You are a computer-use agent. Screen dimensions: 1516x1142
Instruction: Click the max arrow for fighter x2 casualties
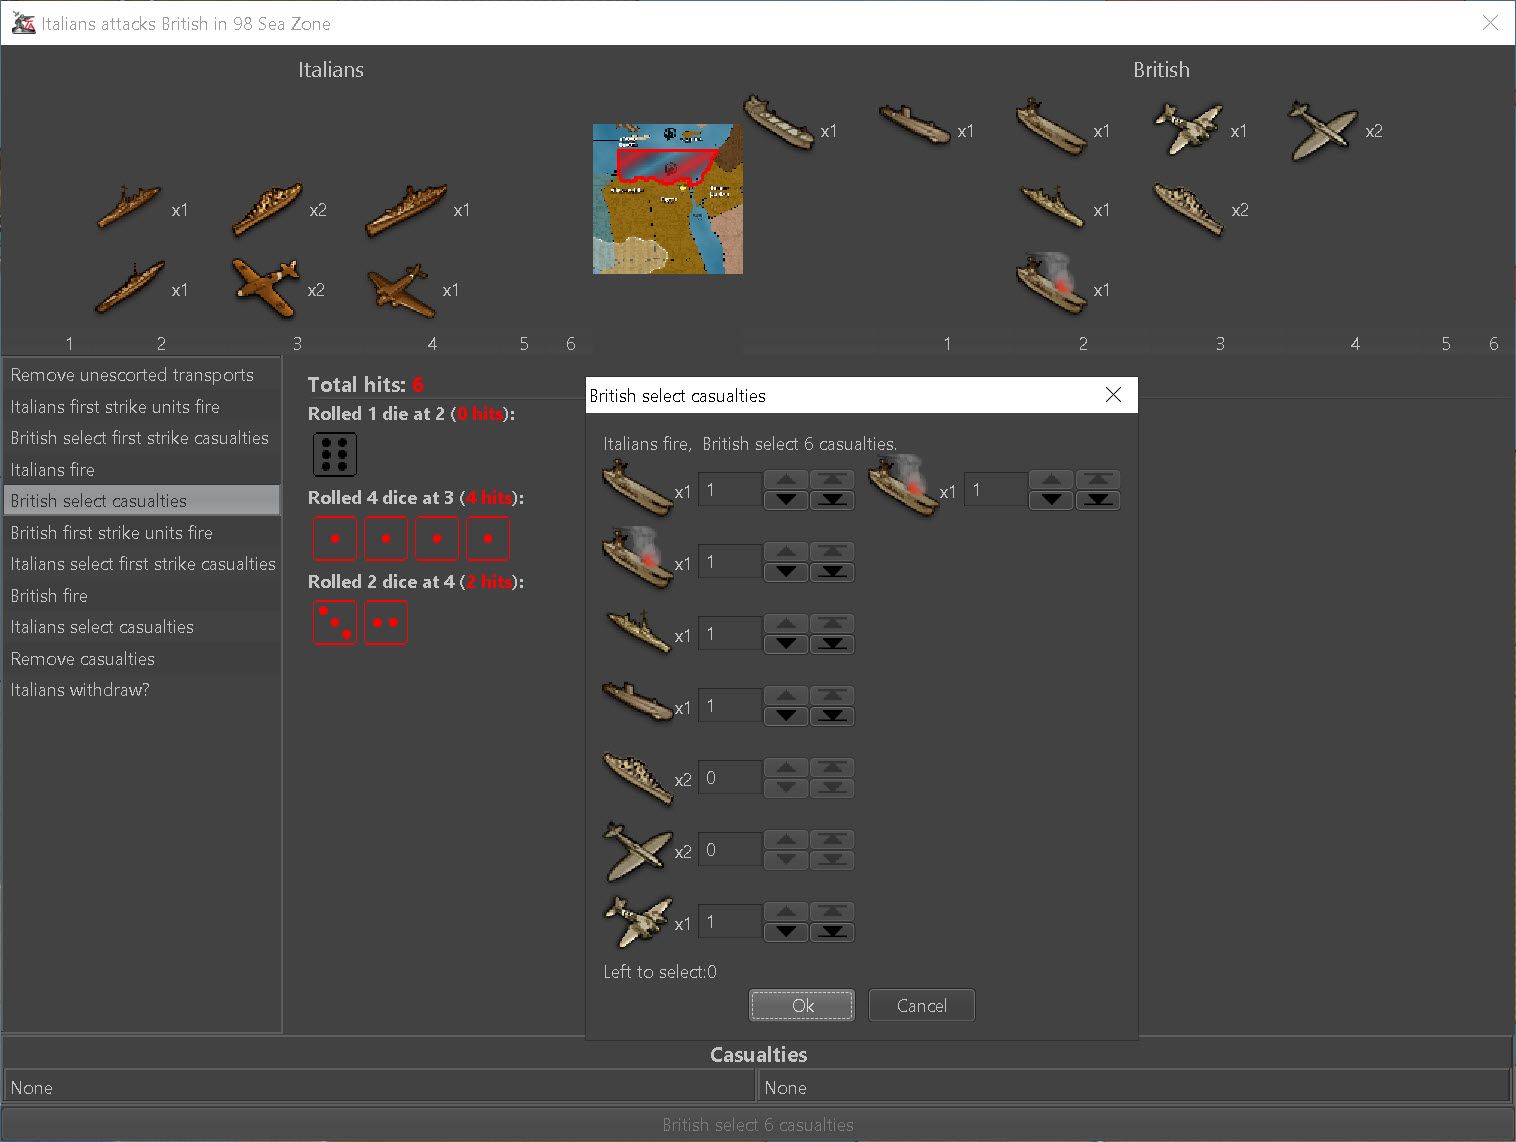click(832, 839)
